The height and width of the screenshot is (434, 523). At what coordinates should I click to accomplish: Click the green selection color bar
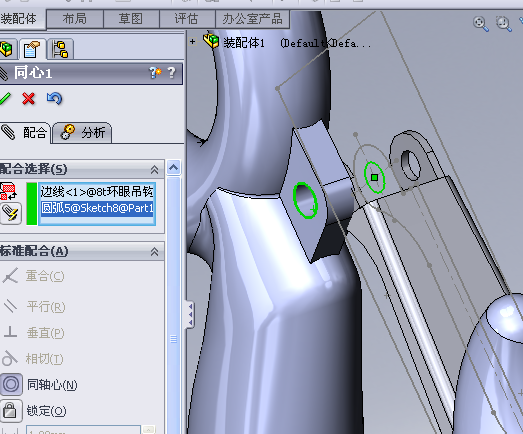point(31,203)
